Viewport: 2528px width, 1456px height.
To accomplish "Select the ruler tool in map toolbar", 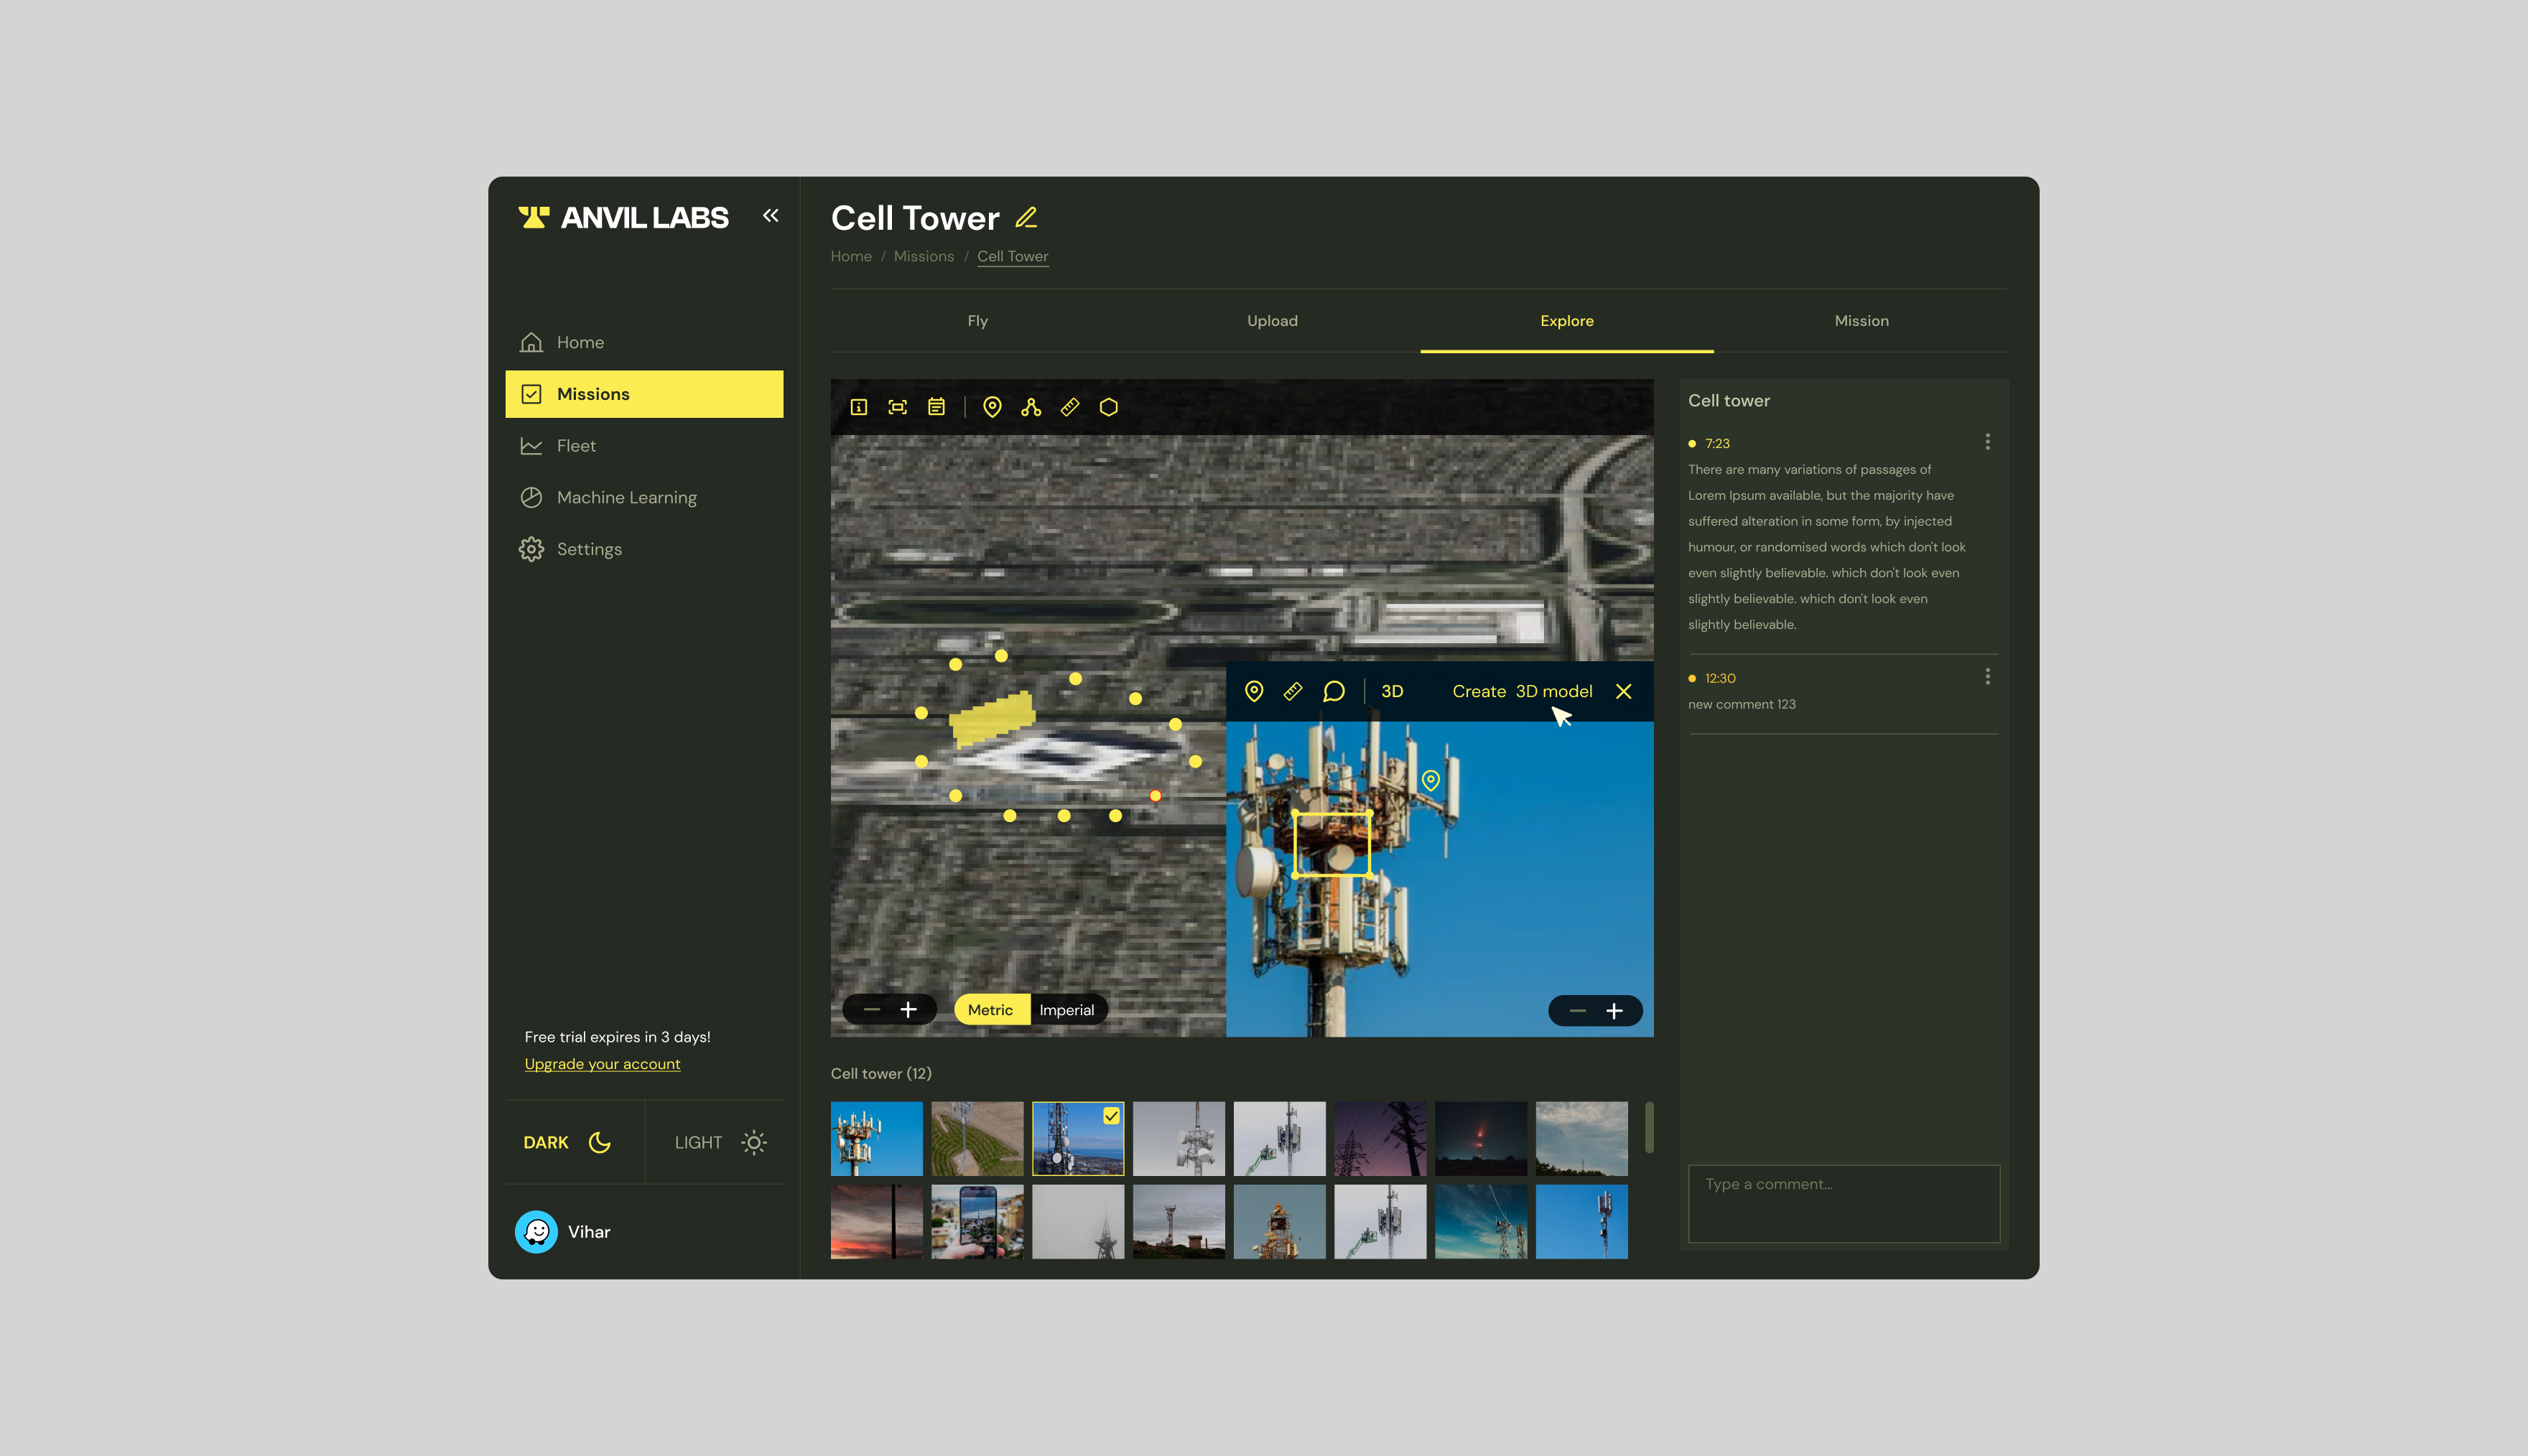I will [1070, 407].
